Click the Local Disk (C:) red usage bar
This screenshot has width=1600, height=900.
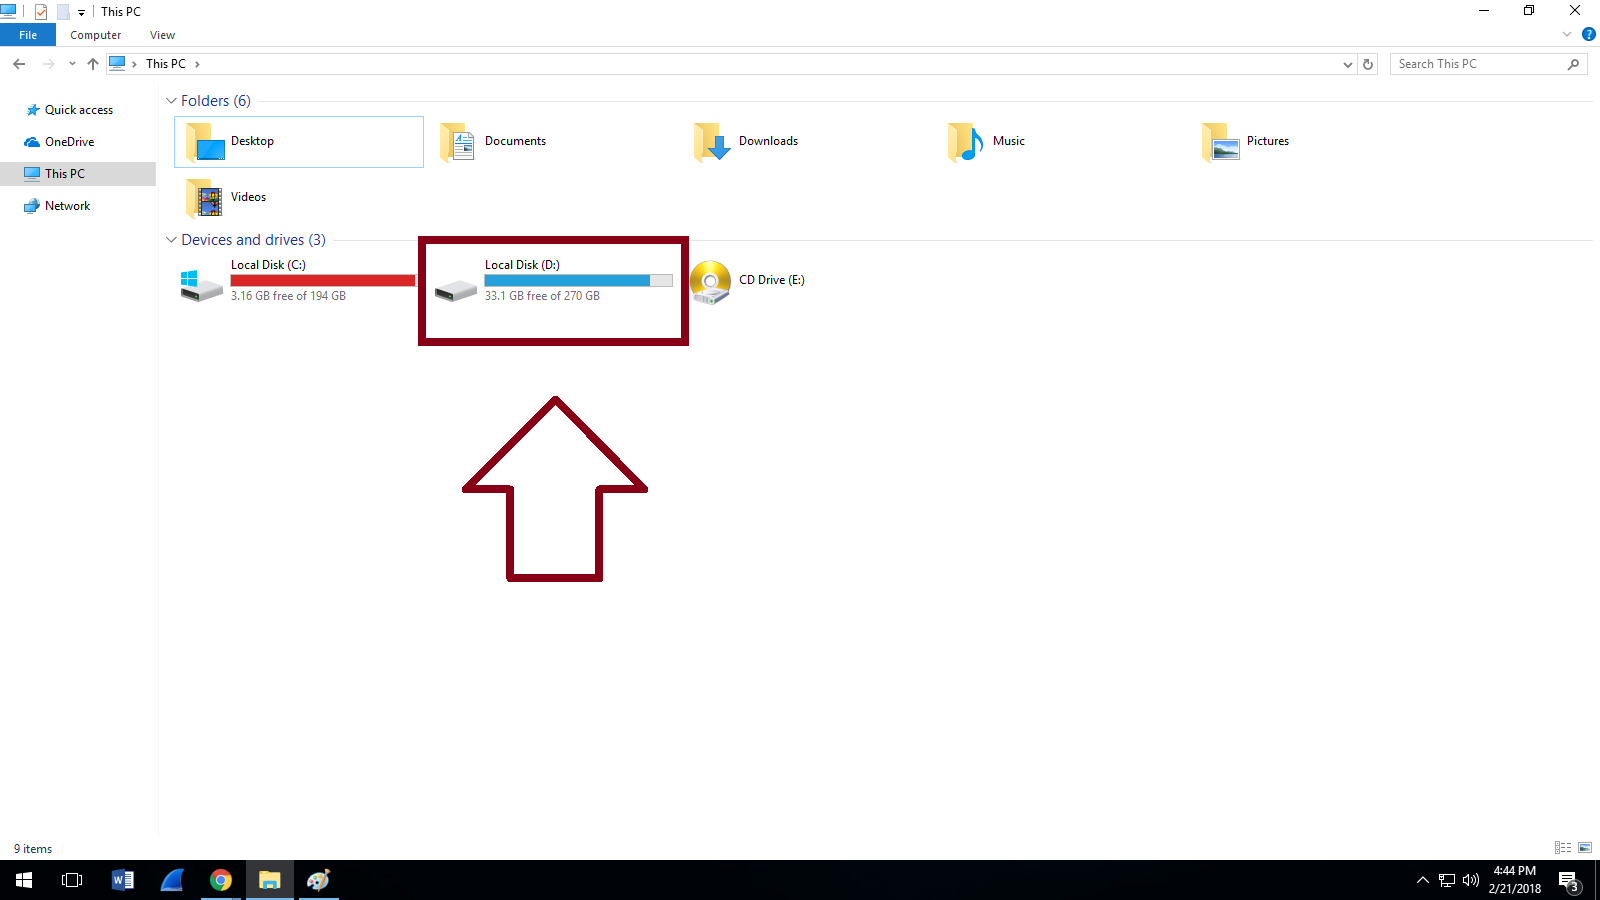coord(323,281)
